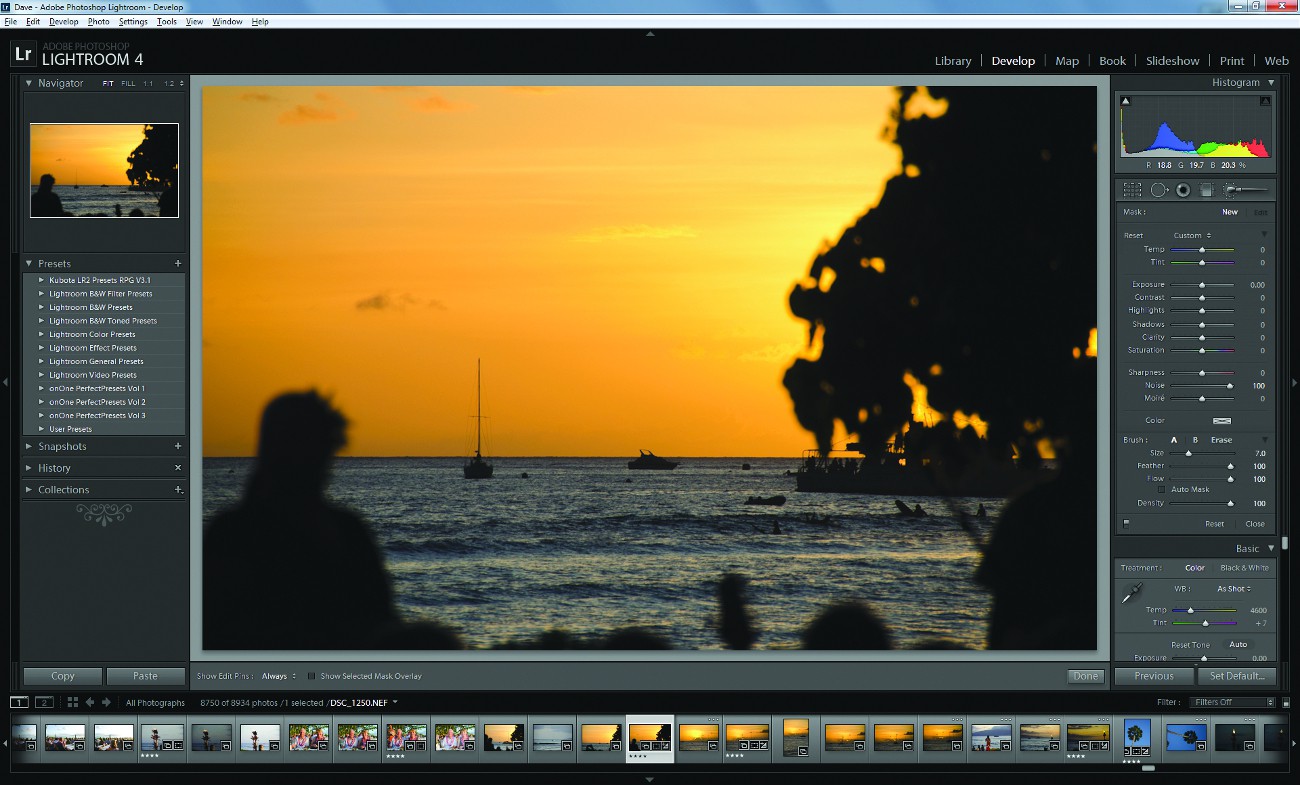1300x785 pixels.
Task: Select the Crop Overlay tool icon
Action: click(1132, 189)
